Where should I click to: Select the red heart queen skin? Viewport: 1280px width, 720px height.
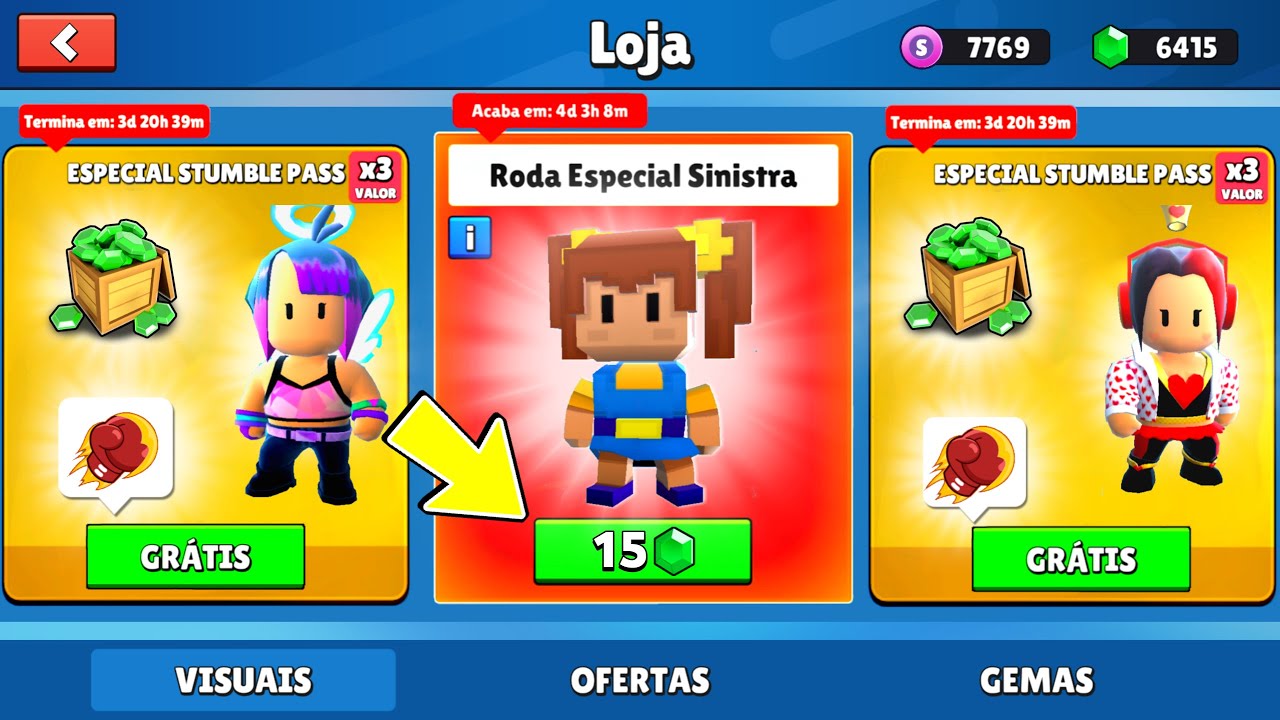(1171, 367)
